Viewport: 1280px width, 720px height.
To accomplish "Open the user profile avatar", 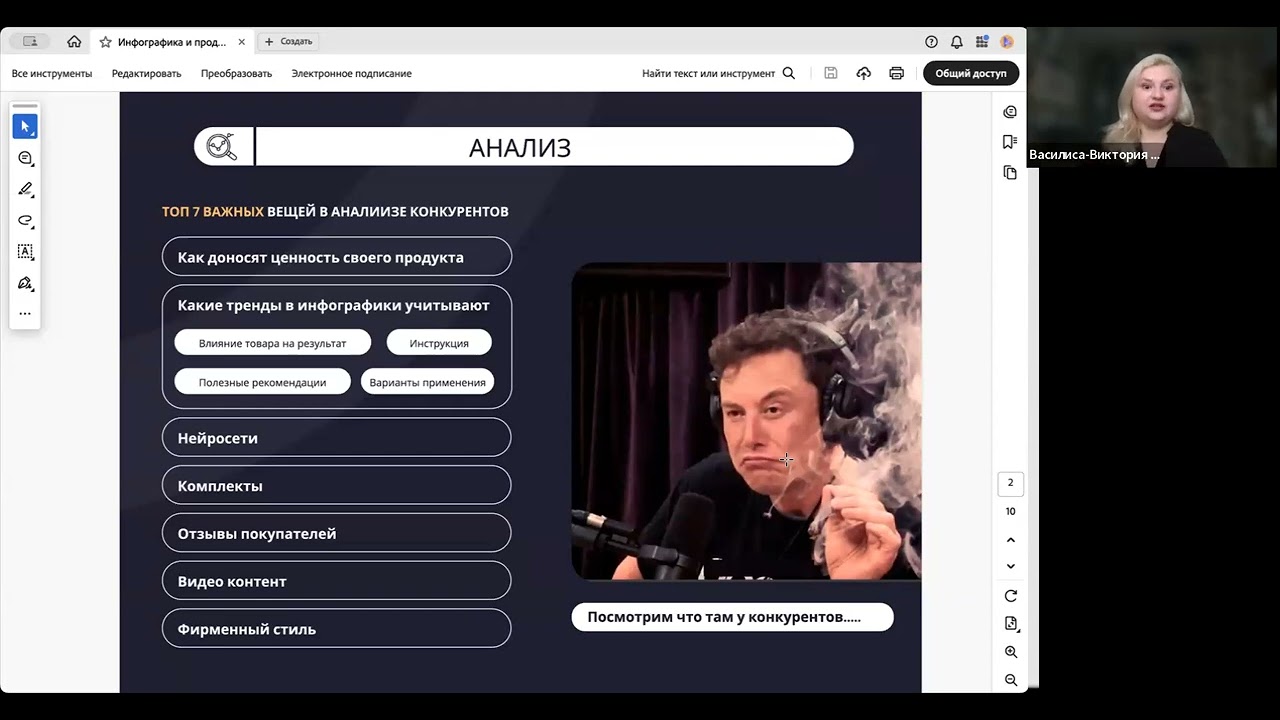I will (1007, 42).
